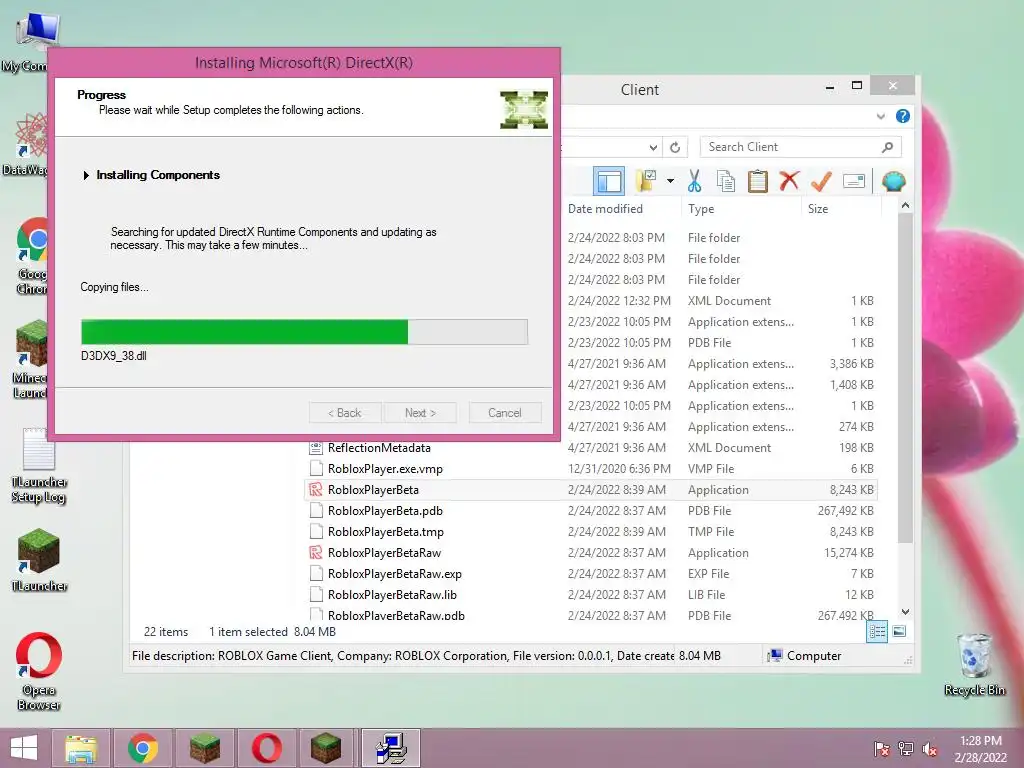This screenshot has height=768, width=1024.
Task: Click the preview pane toolbar icon in Client window
Action: (x=609, y=181)
